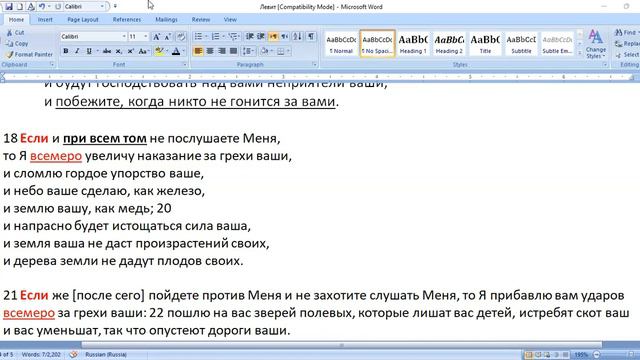
Task: Open the bullets list dropdown
Action: coord(206,37)
